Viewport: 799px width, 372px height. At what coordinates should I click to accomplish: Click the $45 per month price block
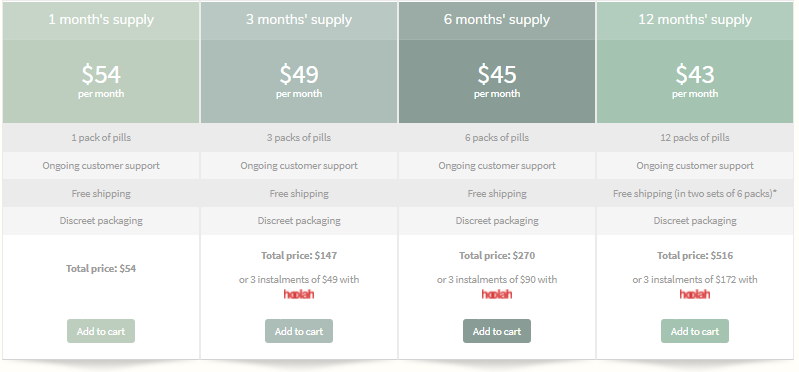(x=497, y=81)
